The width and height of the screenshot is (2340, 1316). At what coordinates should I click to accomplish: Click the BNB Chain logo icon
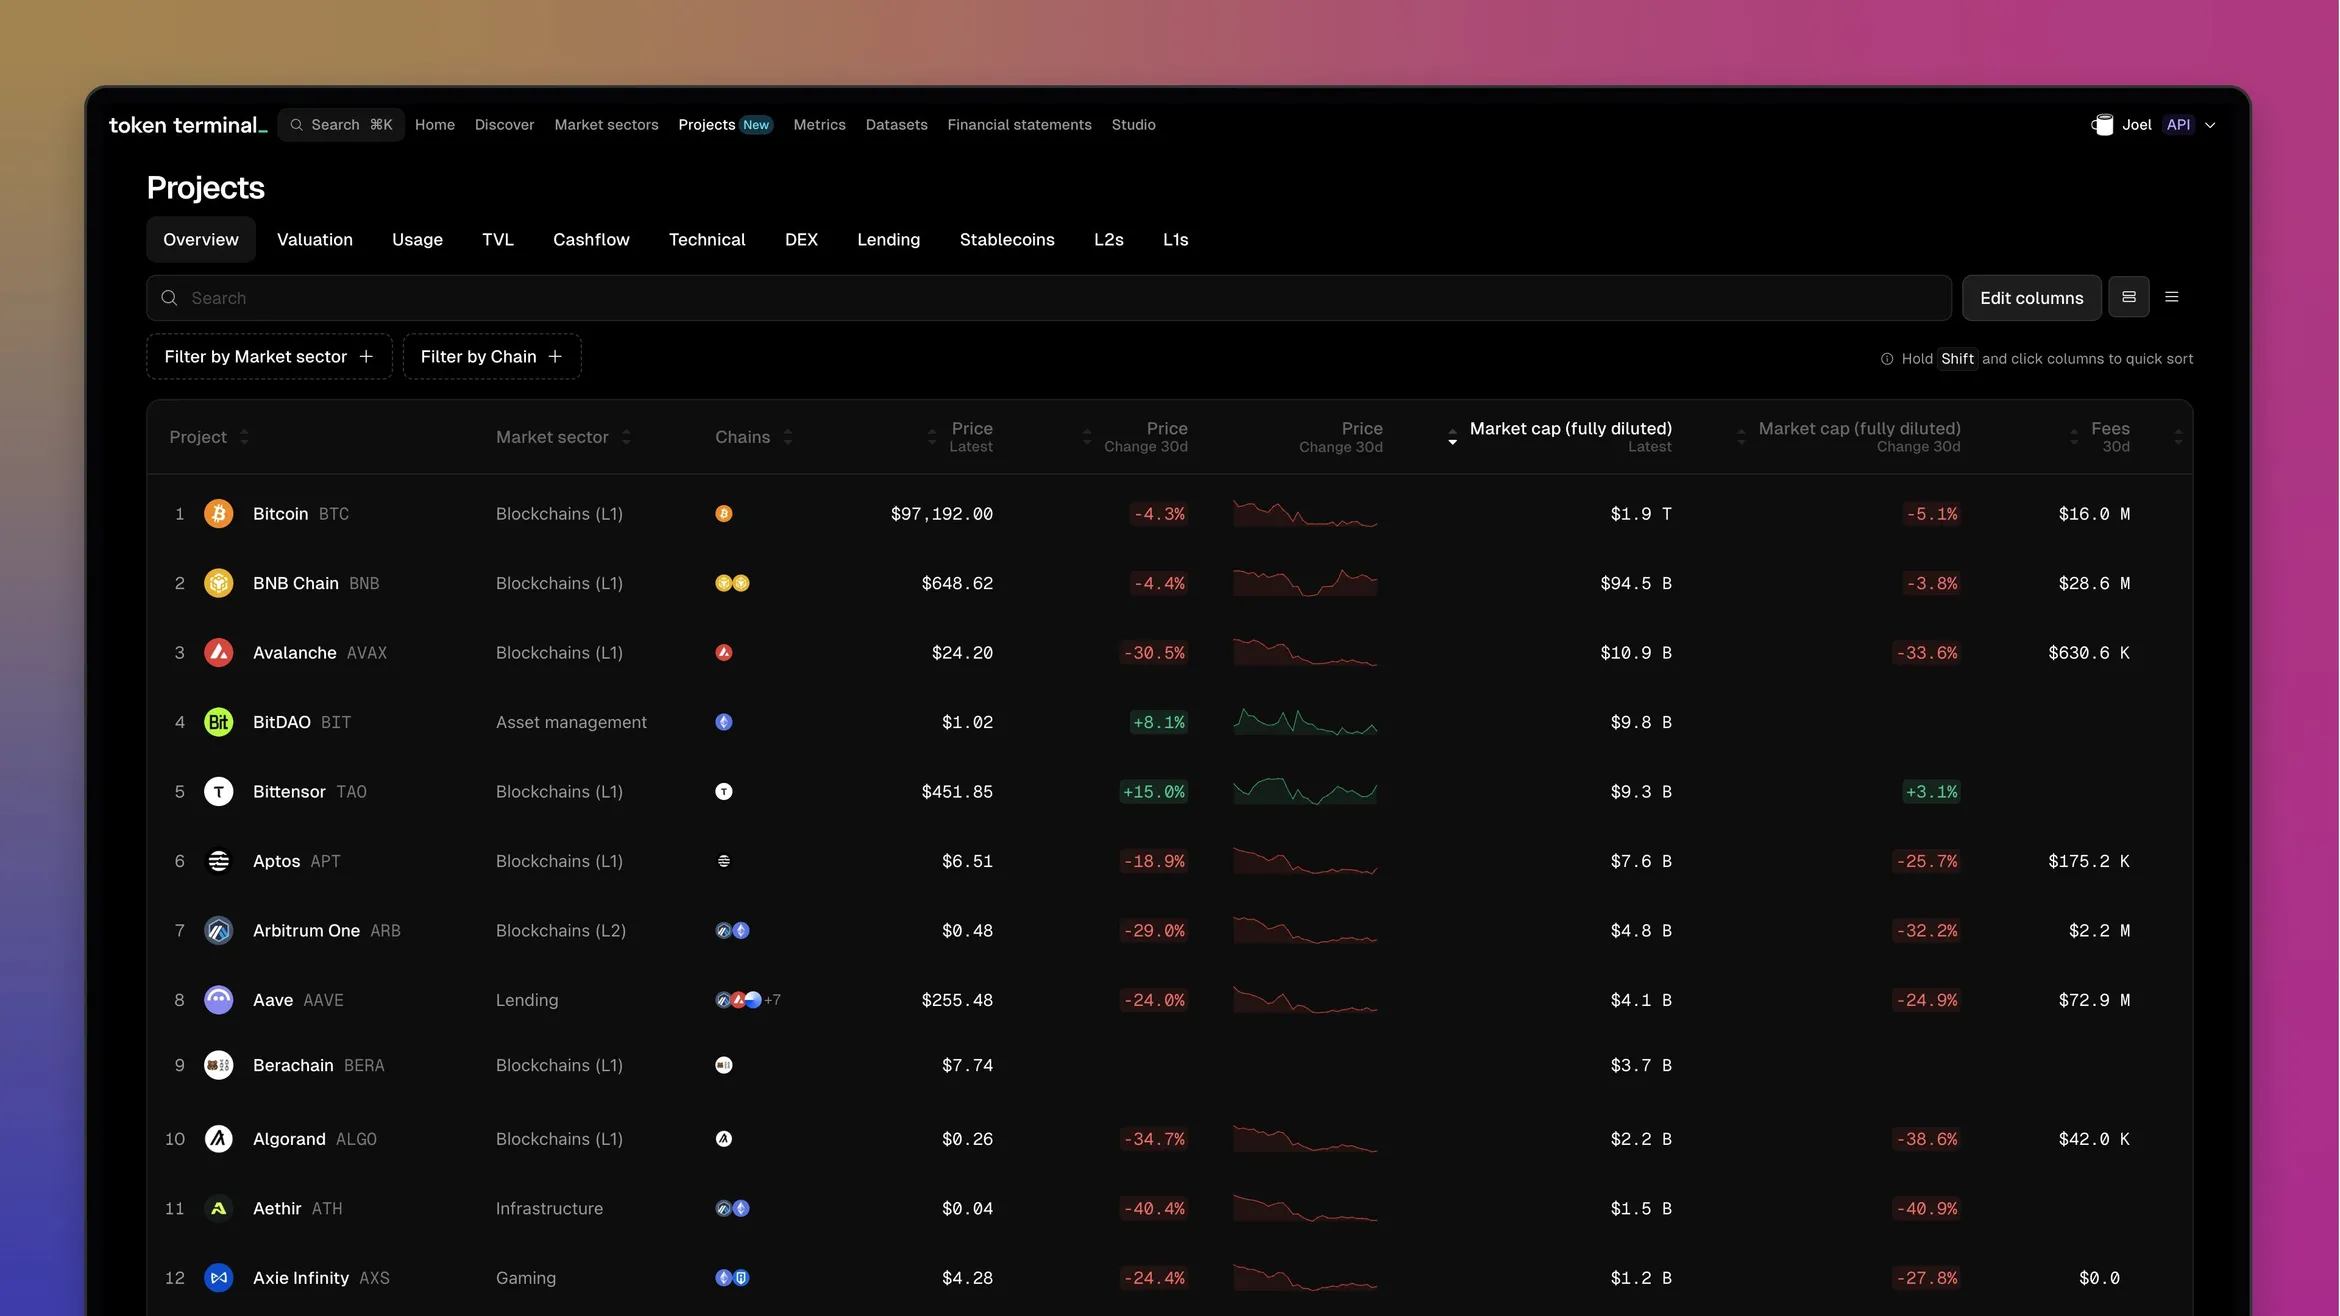(218, 583)
